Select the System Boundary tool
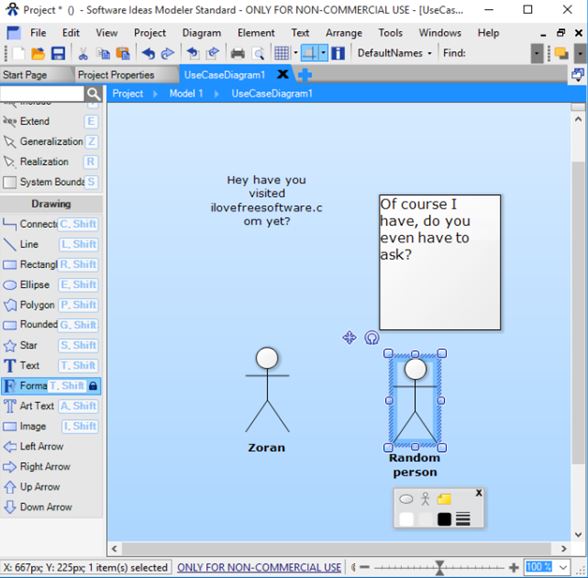 pos(50,182)
